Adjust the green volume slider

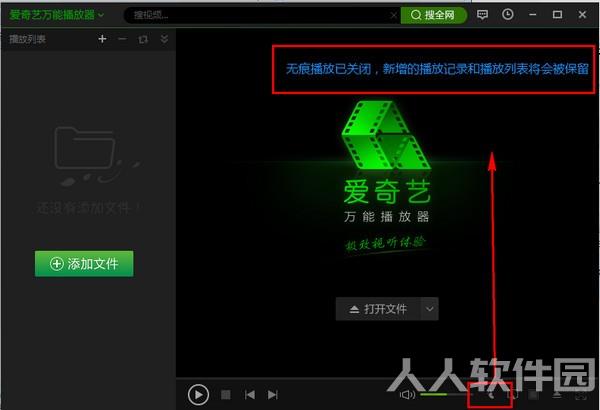coord(446,394)
